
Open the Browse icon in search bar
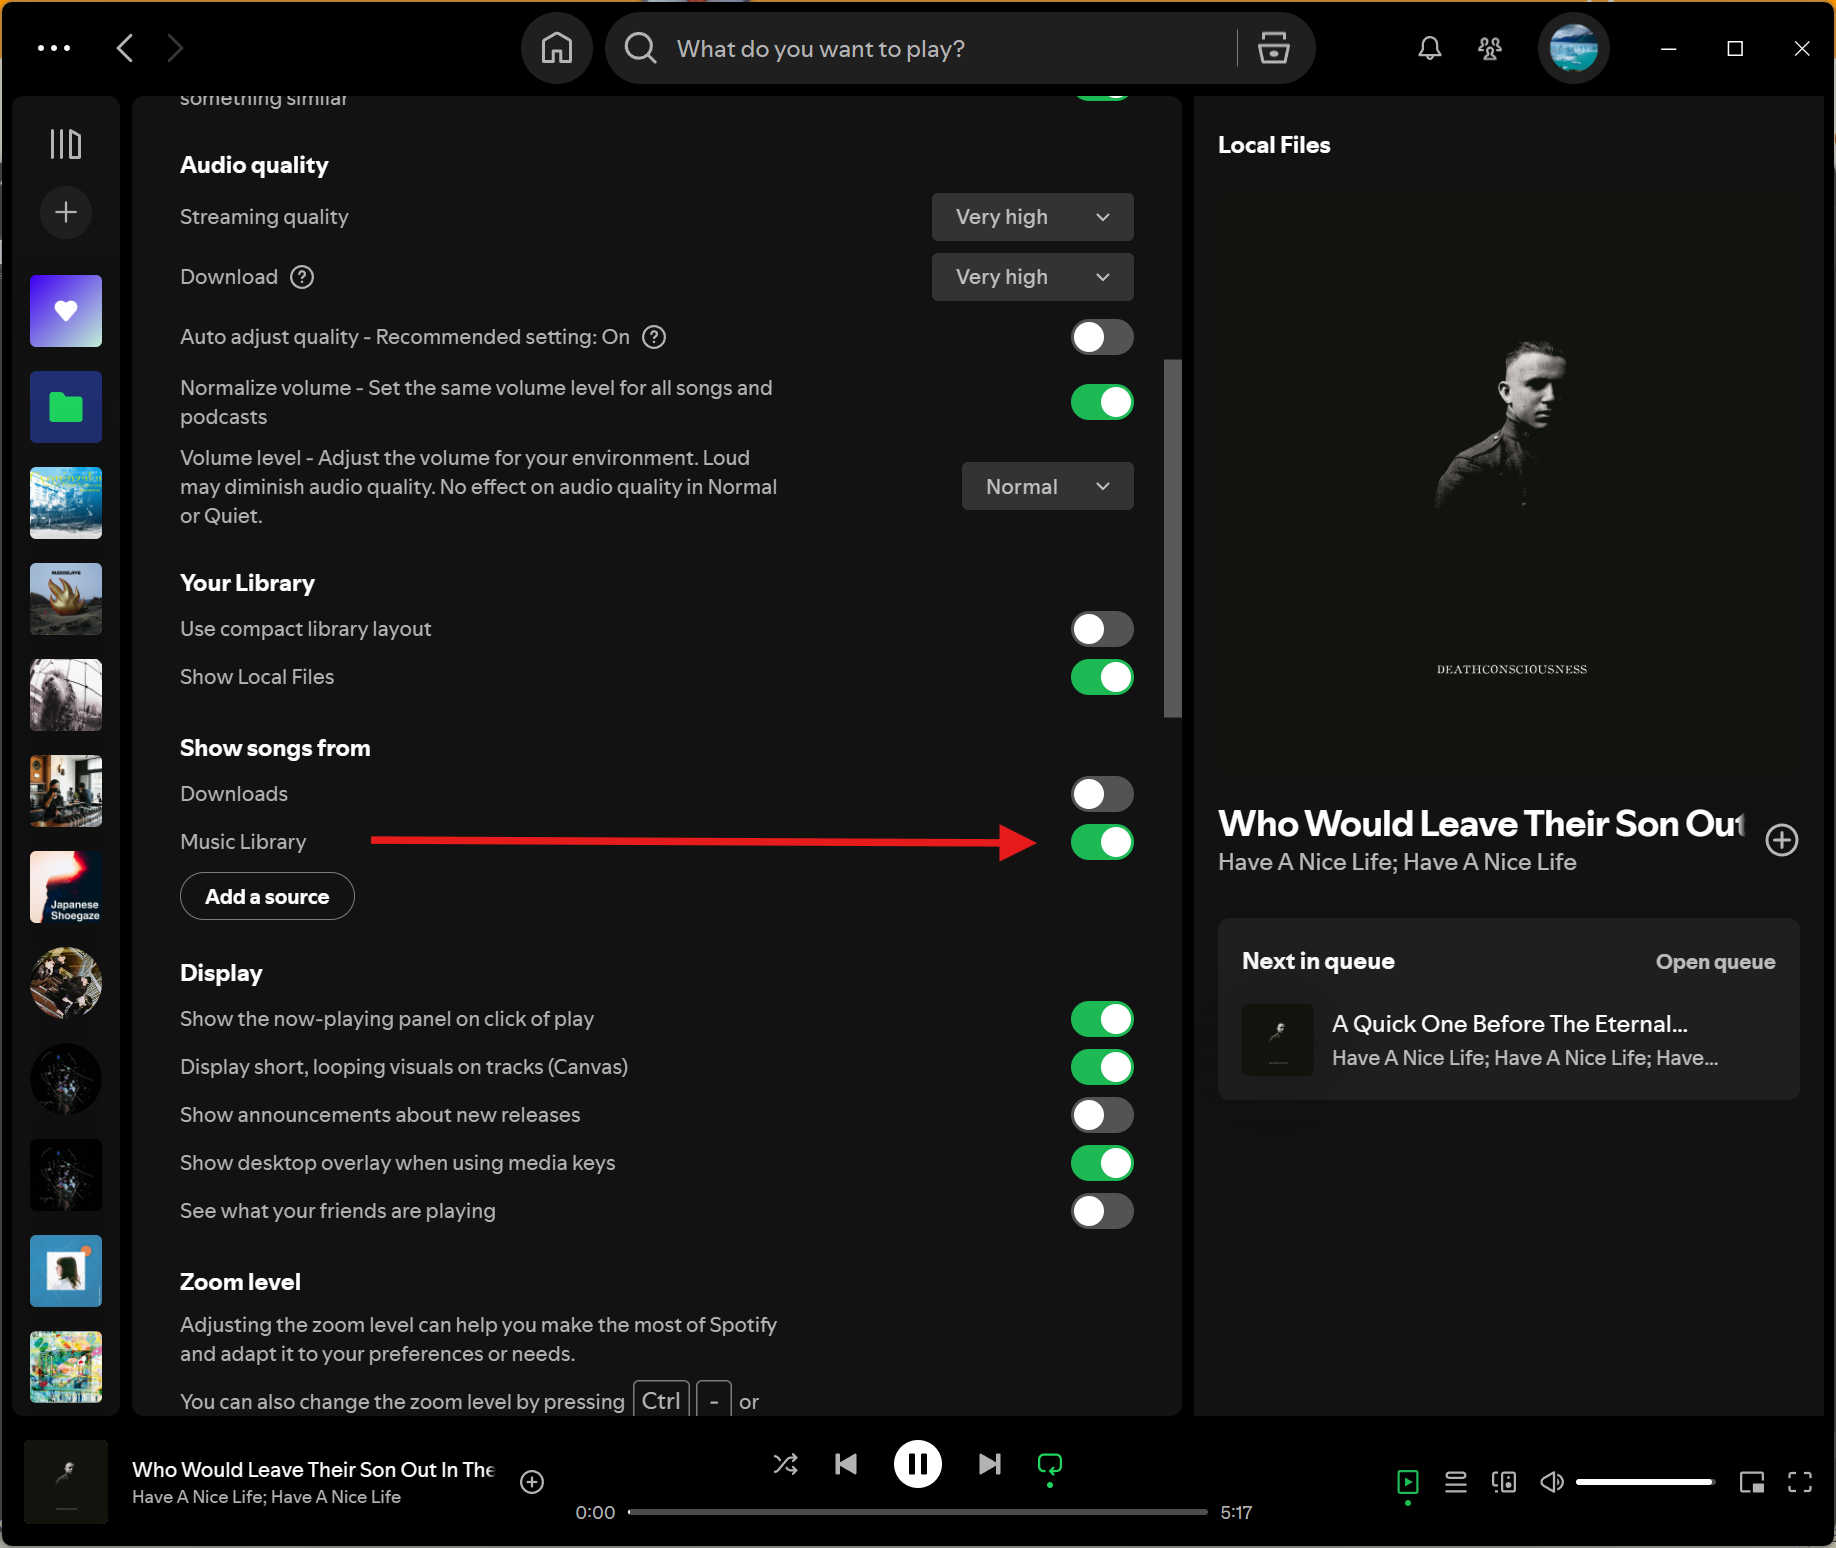(x=1273, y=48)
